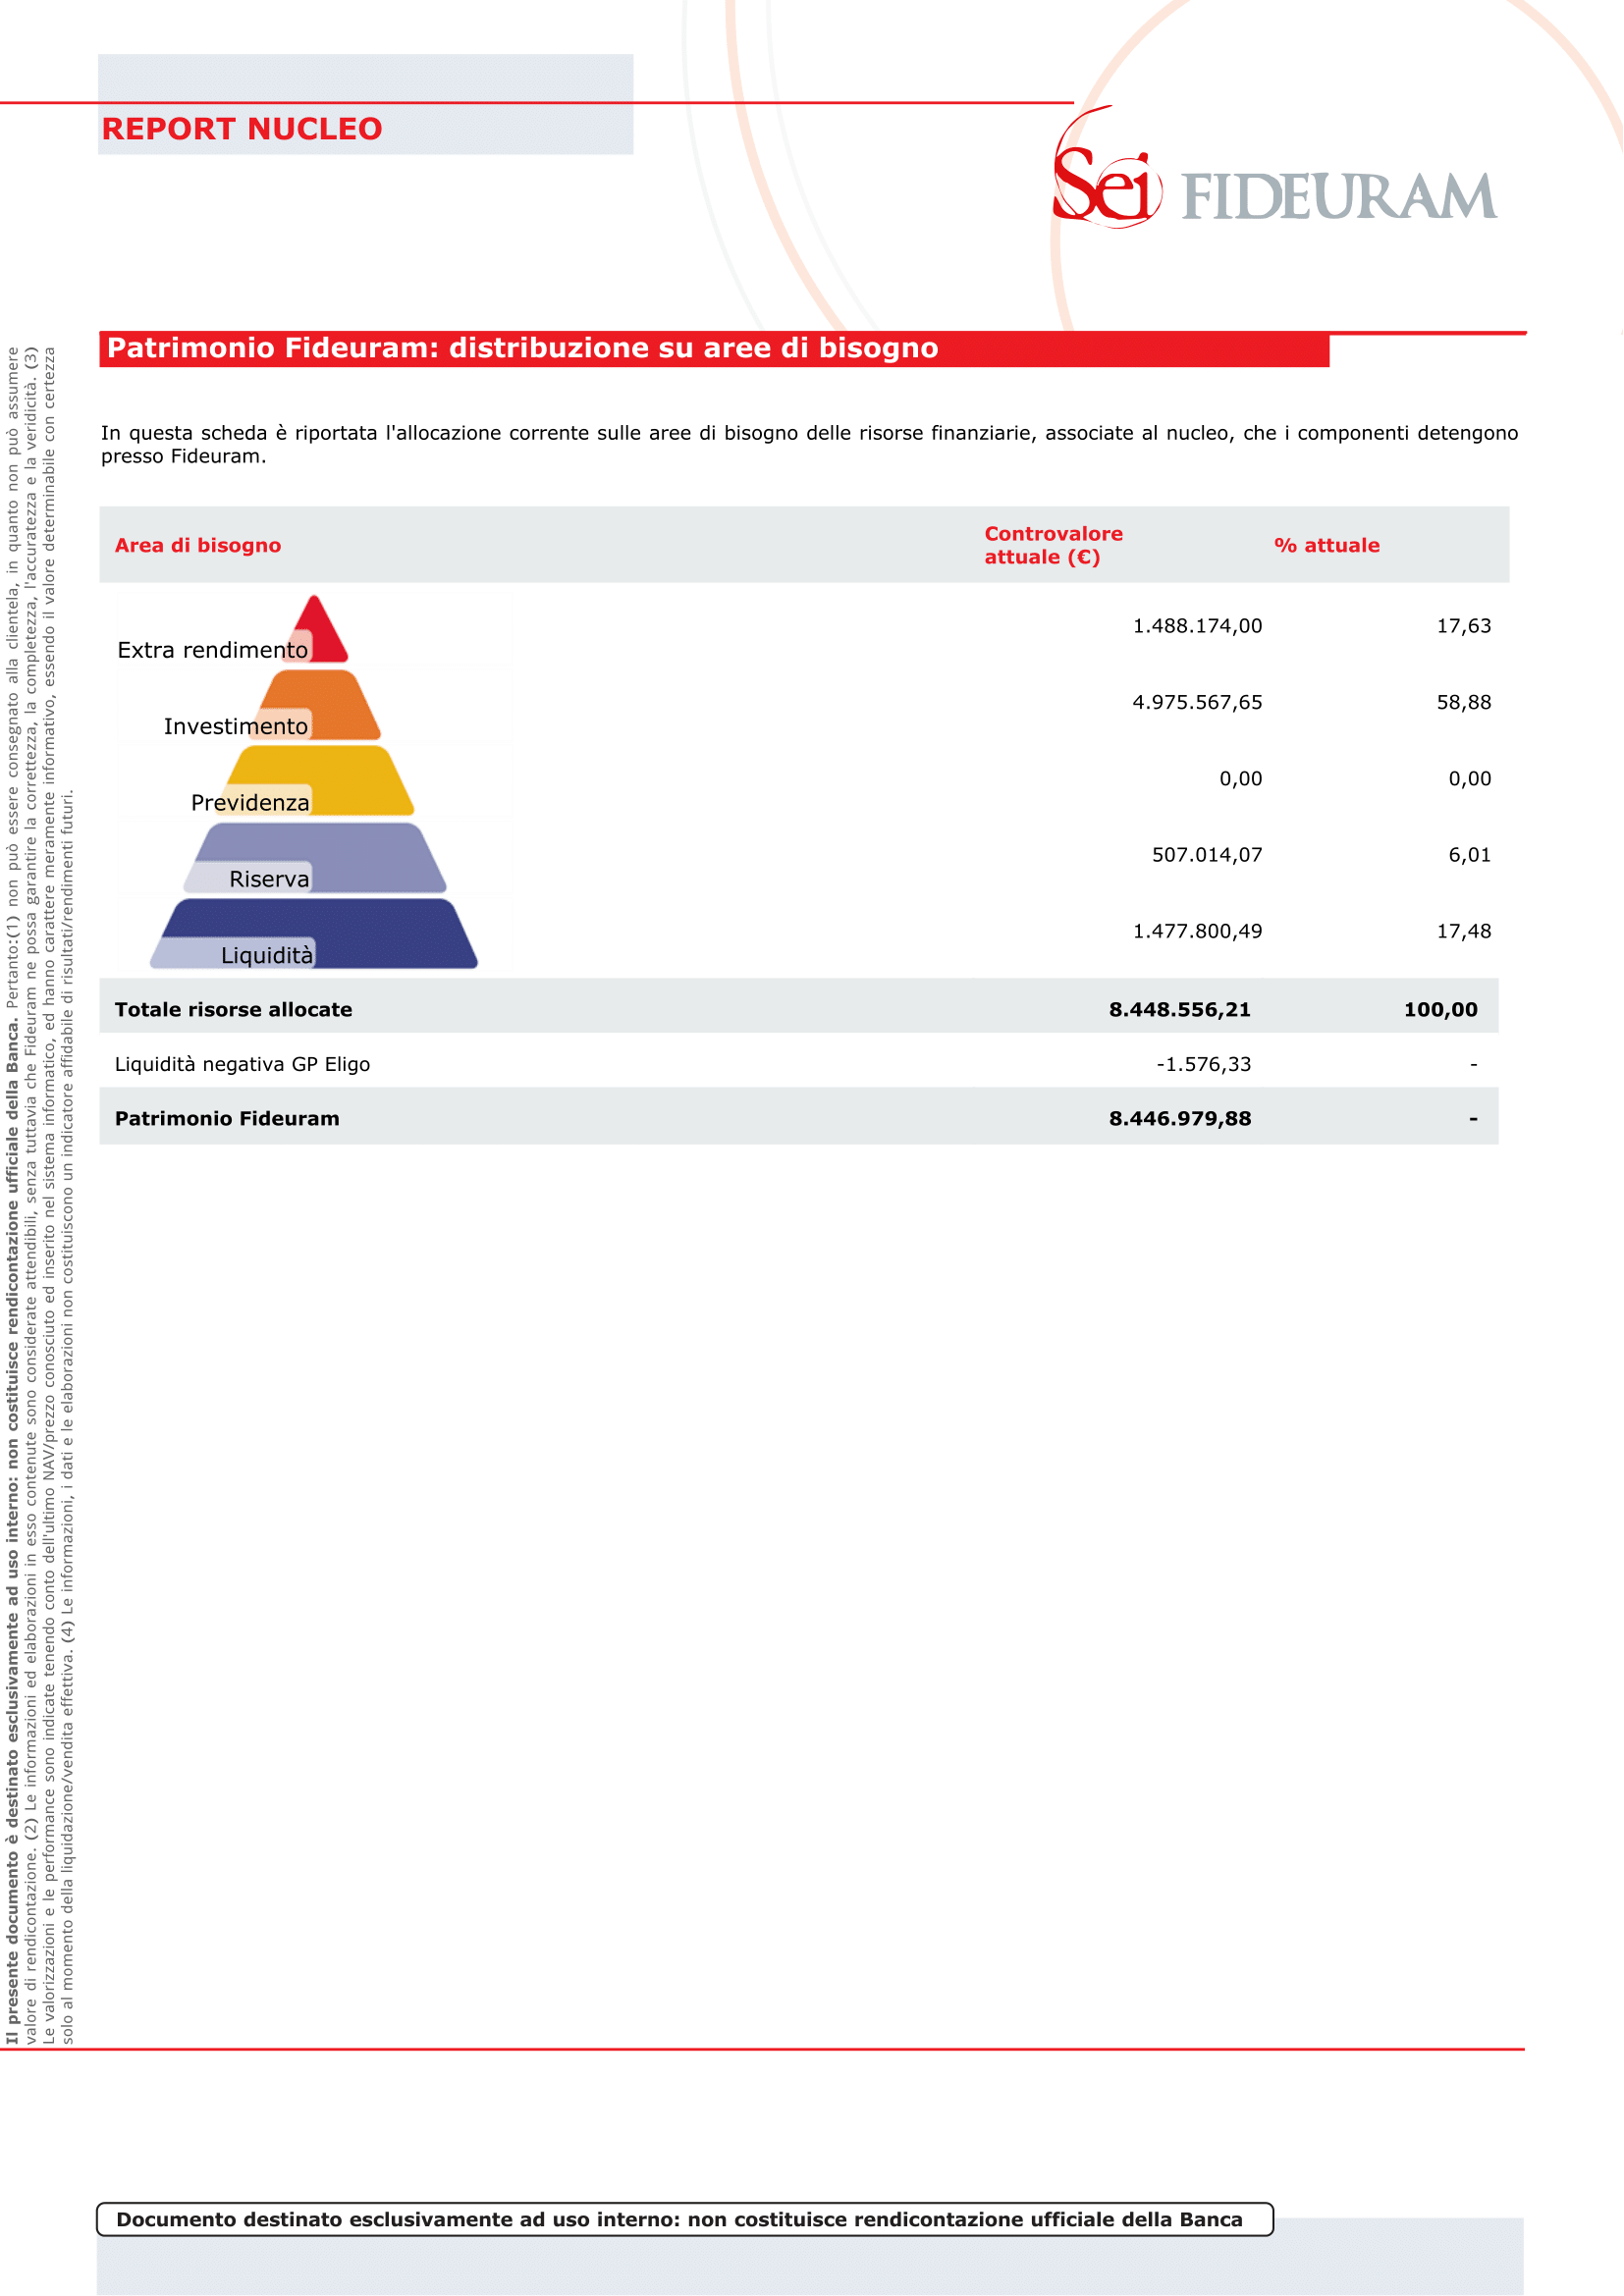Select the percentage 17,63
Viewport: 1624px width, 2296px height.
tap(1464, 626)
